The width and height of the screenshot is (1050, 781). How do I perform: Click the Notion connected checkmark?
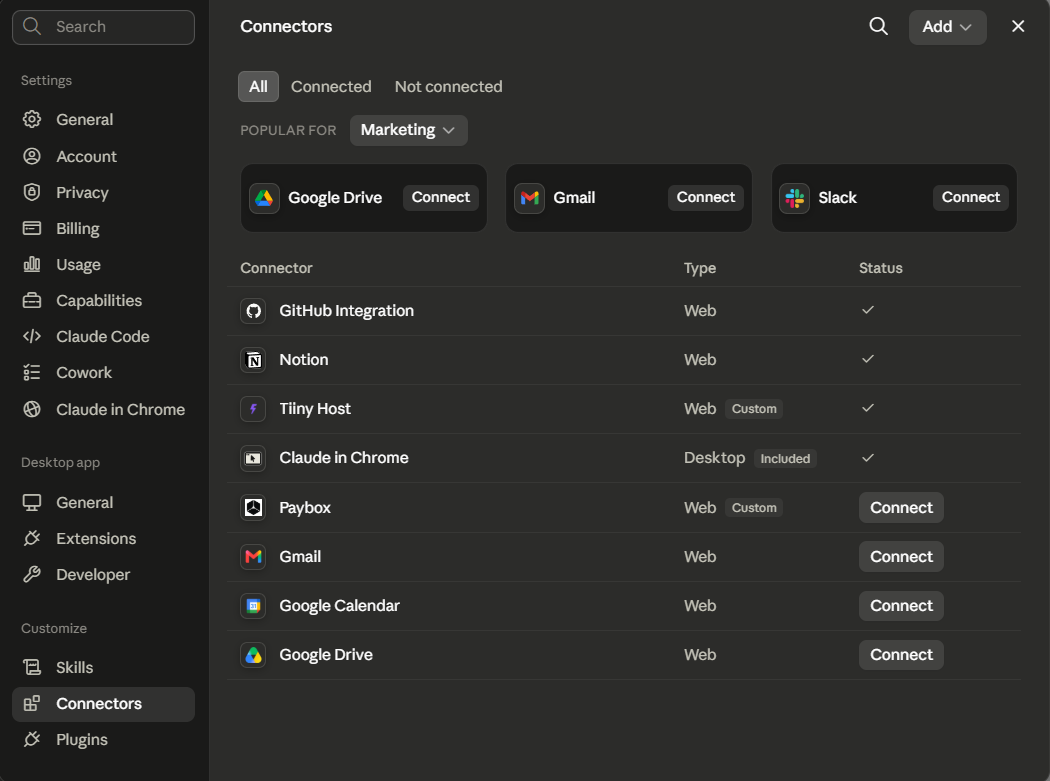868,359
